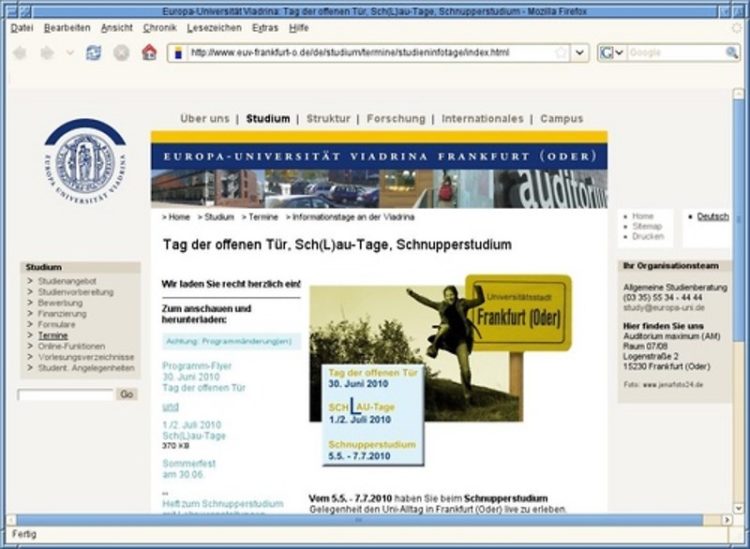Open the Forschung navigation tab
Image resolution: width=750 pixels, height=549 pixels.
[x=396, y=119]
